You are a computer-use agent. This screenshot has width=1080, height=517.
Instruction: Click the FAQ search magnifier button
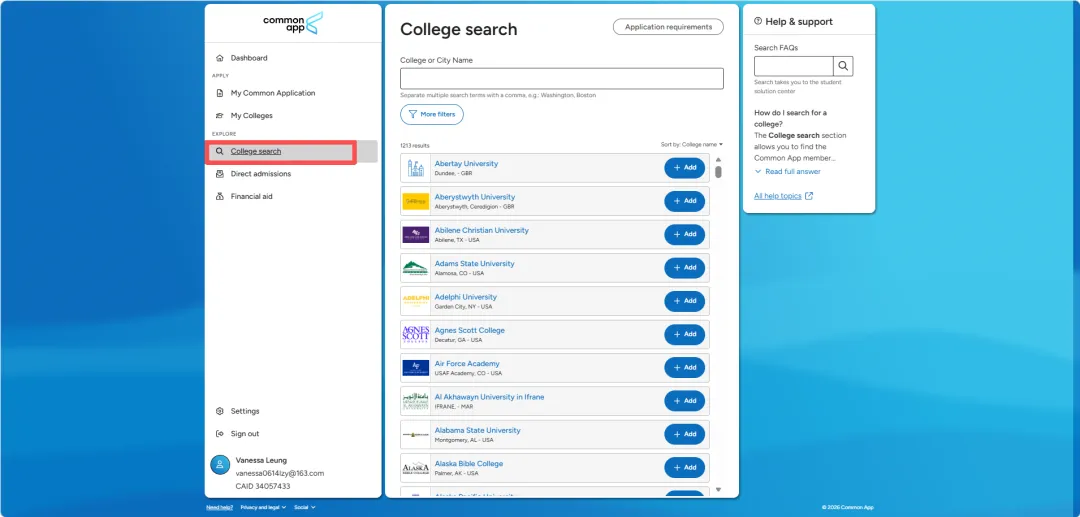pos(843,66)
